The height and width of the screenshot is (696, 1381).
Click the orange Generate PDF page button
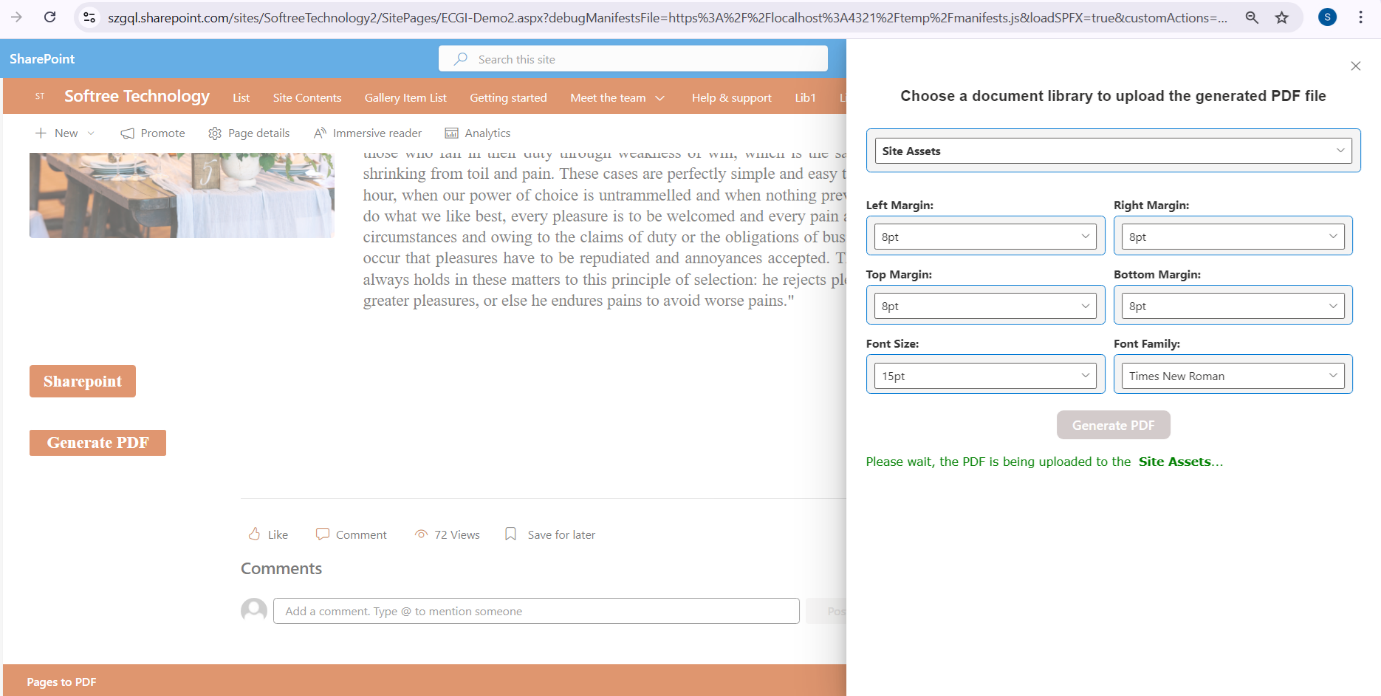98,443
